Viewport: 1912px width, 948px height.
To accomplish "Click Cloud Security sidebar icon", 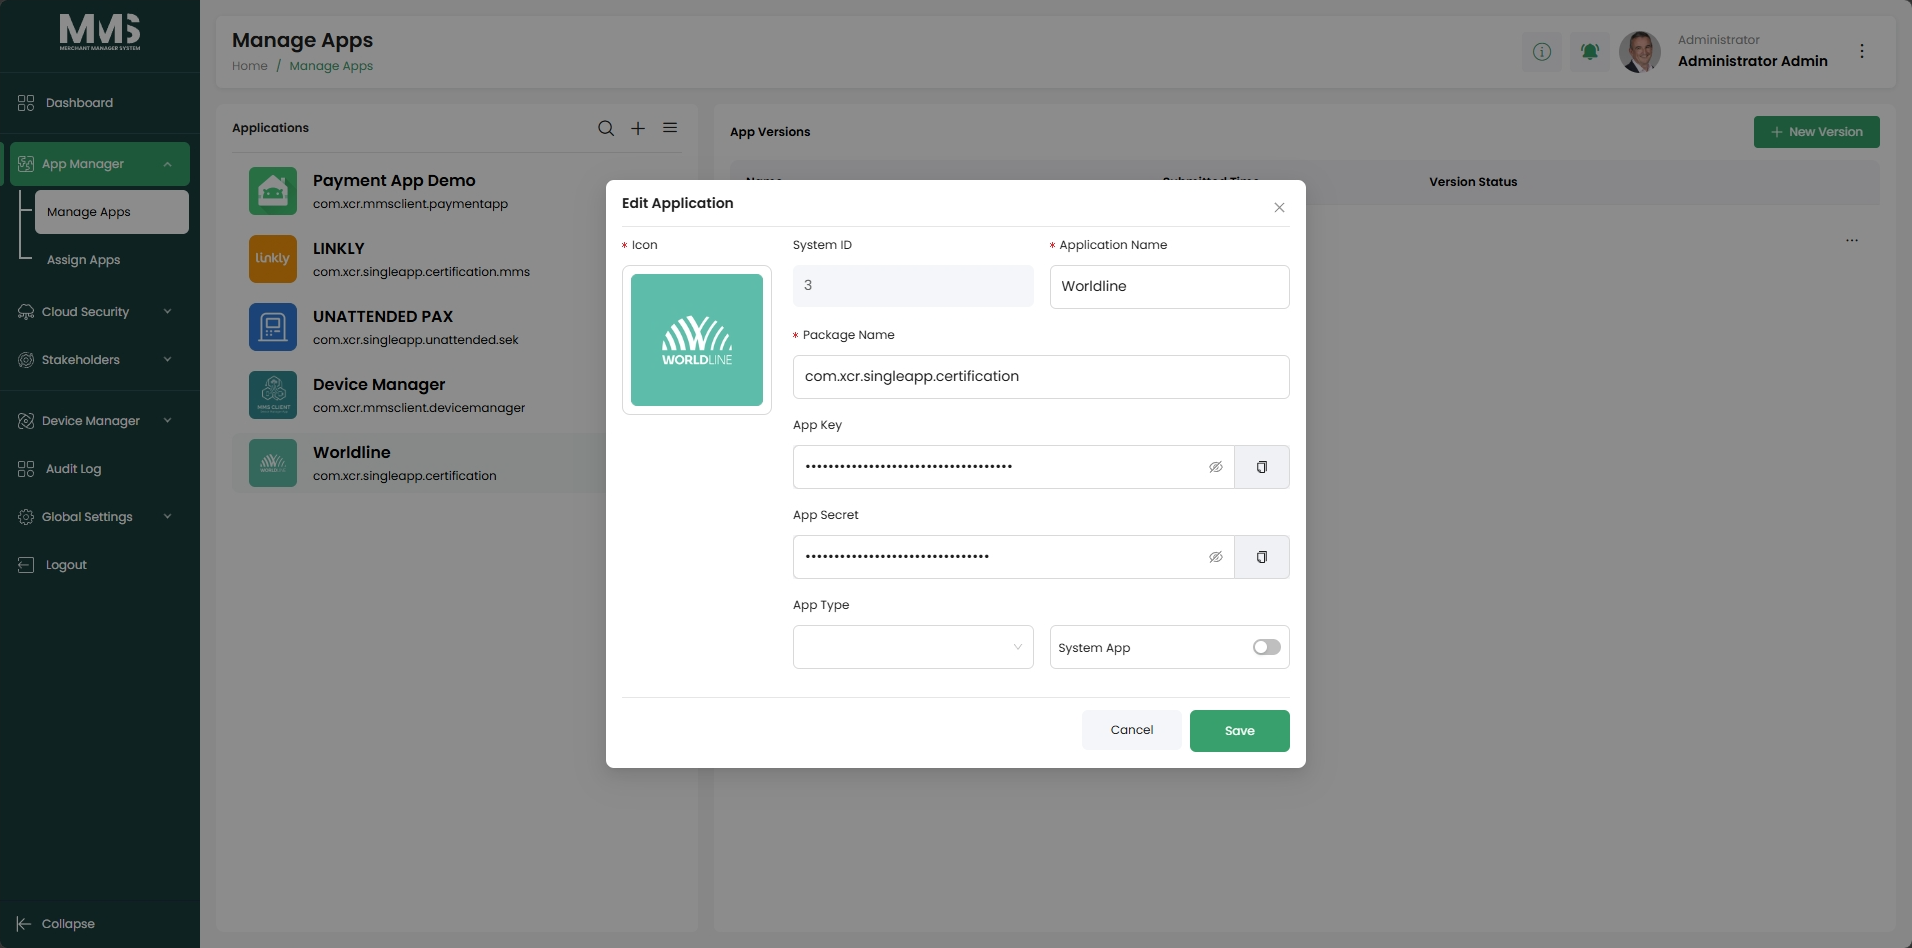I will [x=26, y=312].
